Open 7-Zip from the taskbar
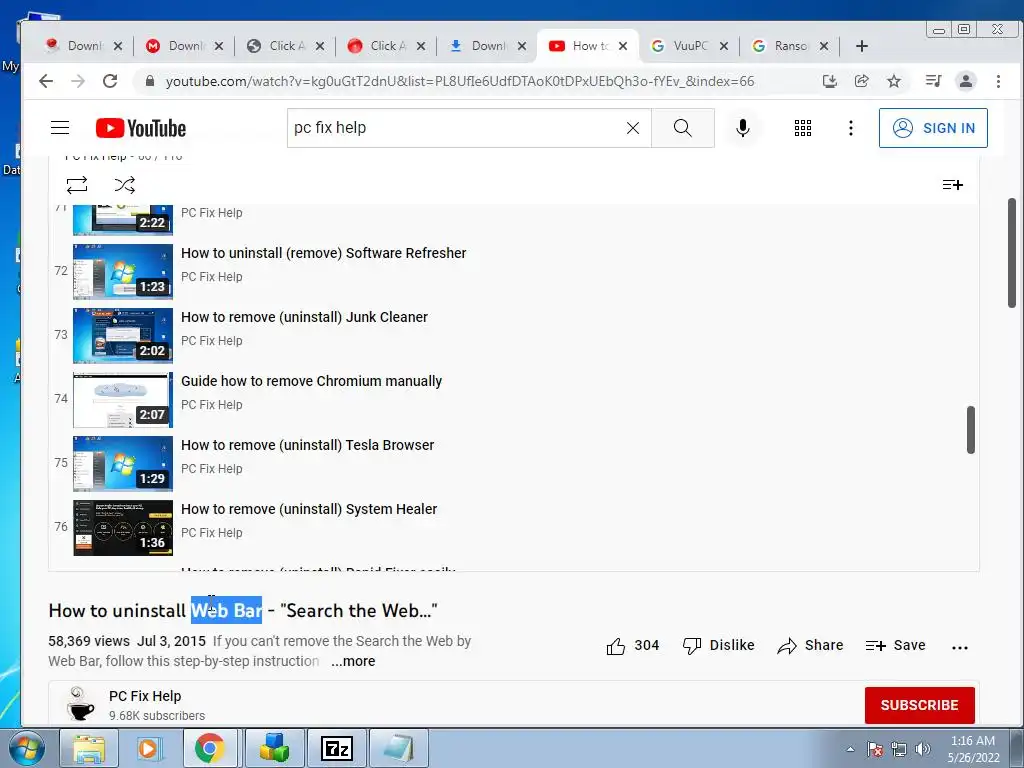 coord(337,748)
